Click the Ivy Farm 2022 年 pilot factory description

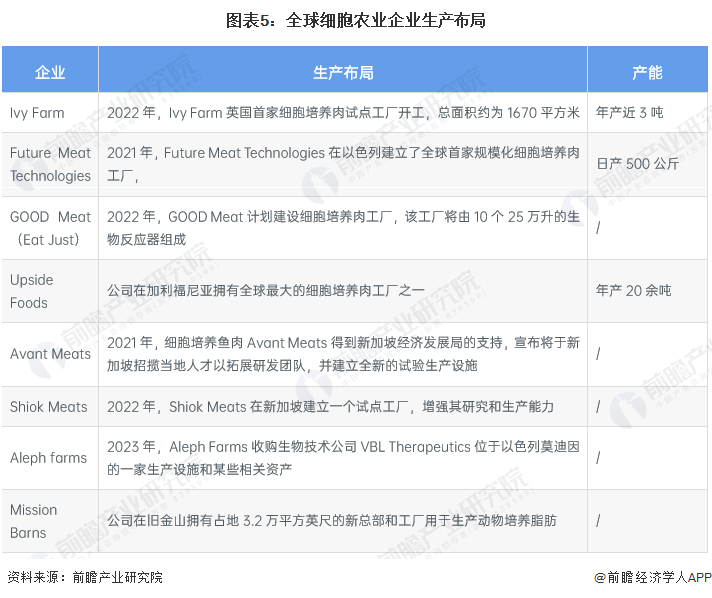pyautogui.click(x=343, y=113)
